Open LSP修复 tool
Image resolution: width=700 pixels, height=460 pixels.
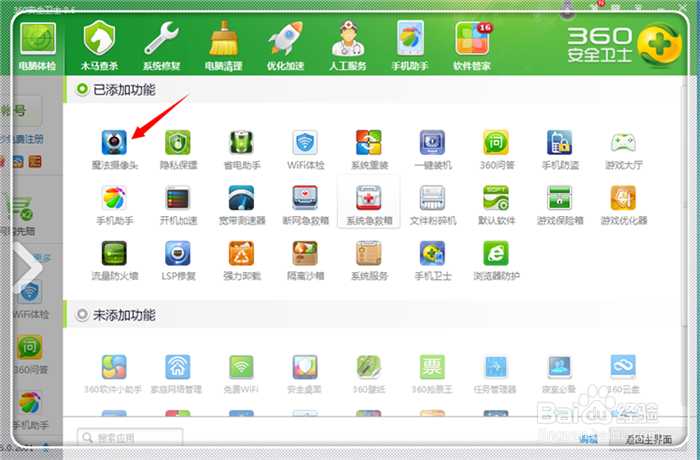tap(178, 260)
